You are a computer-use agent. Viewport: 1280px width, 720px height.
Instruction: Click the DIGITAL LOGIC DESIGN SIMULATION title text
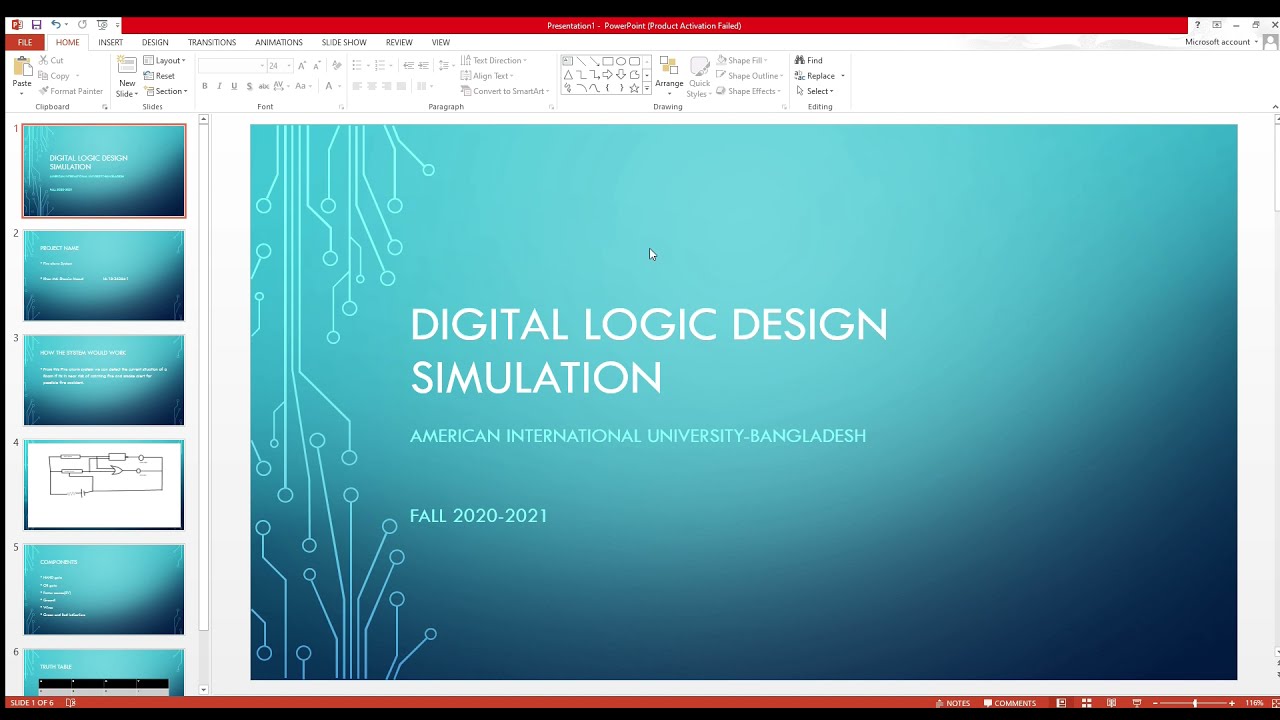pos(649,351)
